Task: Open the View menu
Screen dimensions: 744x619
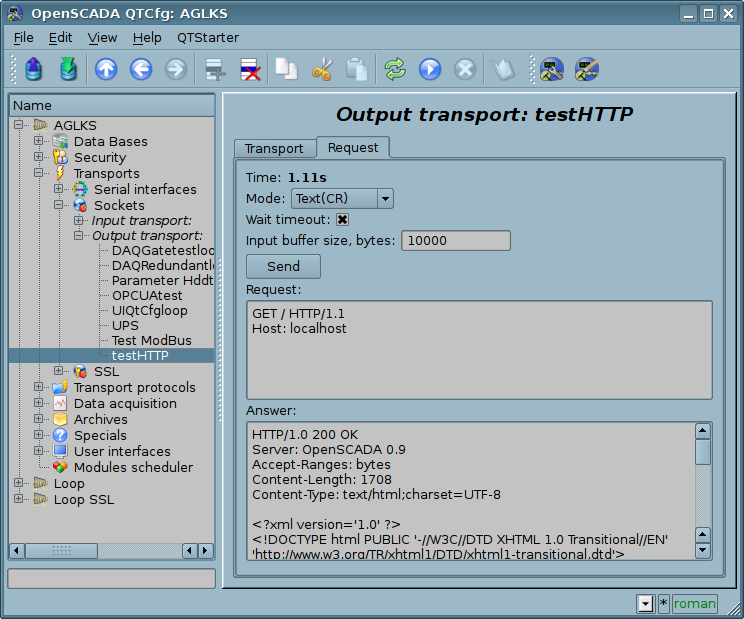Action: 102,37
